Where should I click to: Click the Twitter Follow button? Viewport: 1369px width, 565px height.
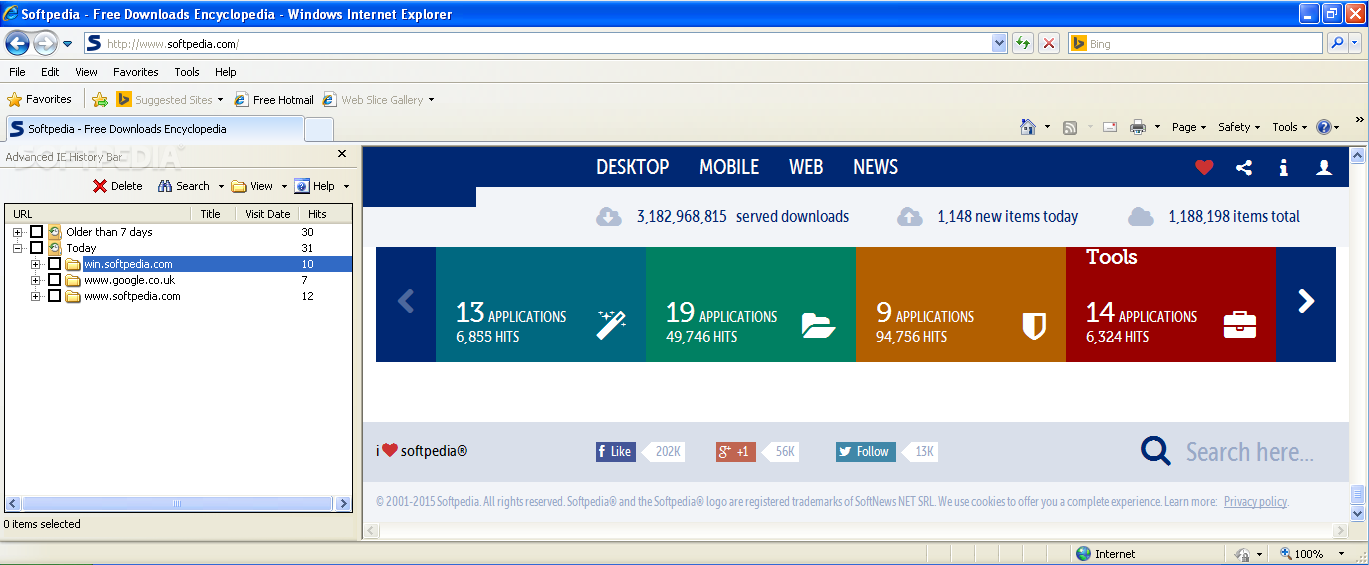(866, 452)
